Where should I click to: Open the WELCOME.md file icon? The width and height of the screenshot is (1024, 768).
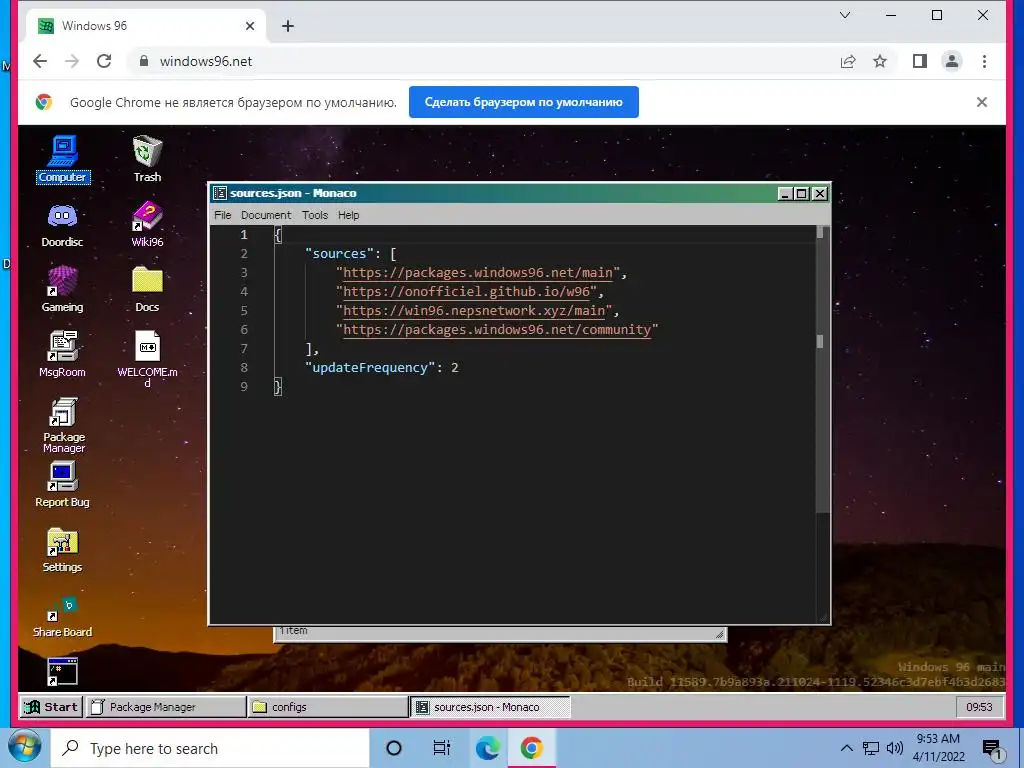(147, 358)
